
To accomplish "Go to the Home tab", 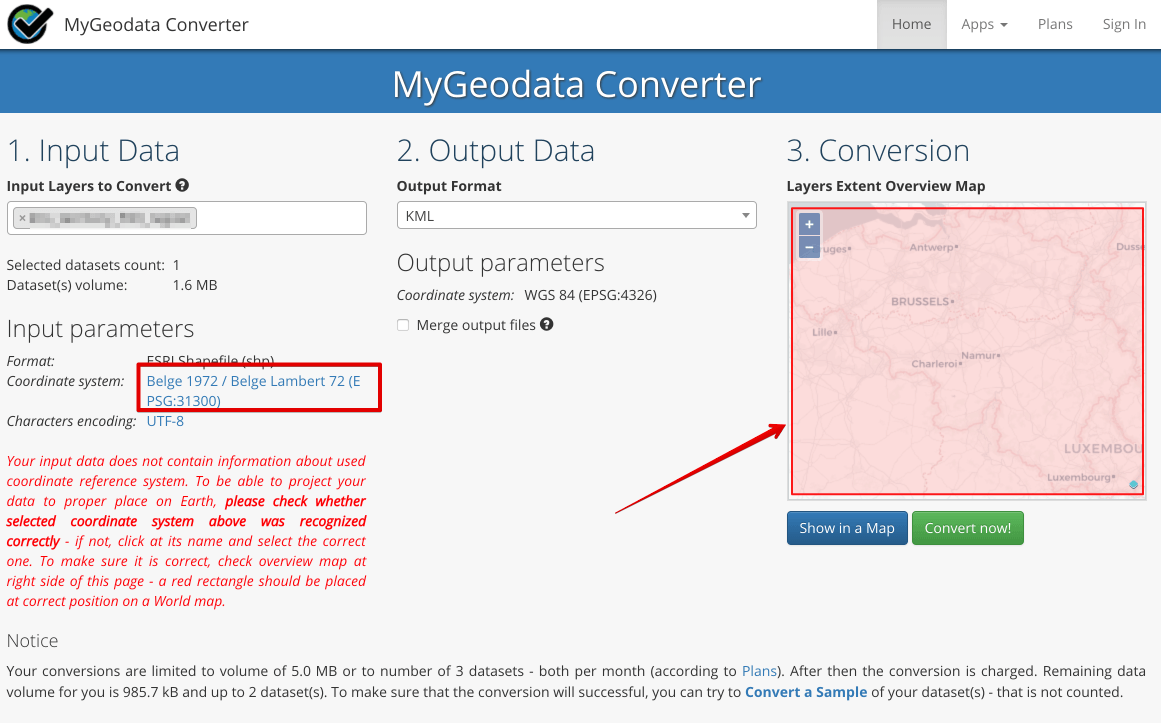I will pyautogui.click(x=911, y=24).
